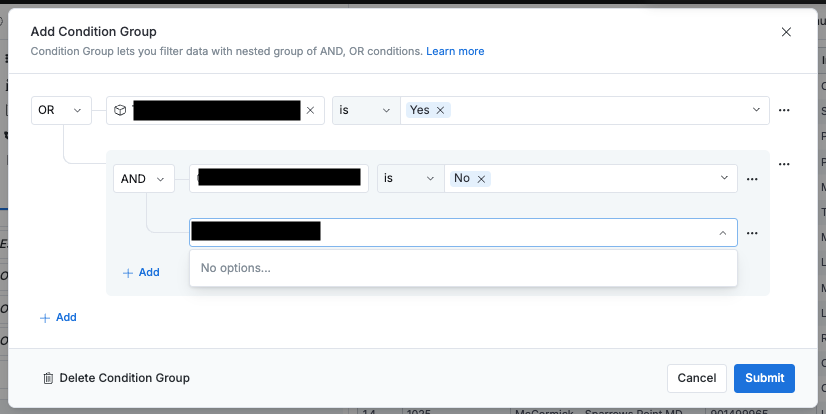This screenshot has width=826, height=414.
Task: Add a condition inside the nested AND group
Action: tap(141, 272)
